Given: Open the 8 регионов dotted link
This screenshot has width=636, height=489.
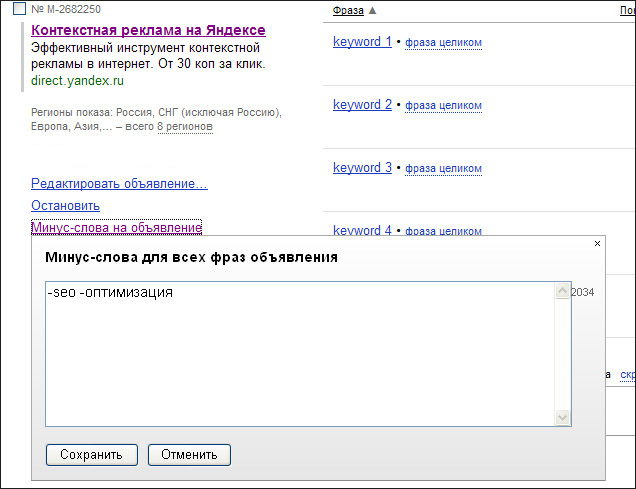Looking at the screenshot, I should [185, 127].
